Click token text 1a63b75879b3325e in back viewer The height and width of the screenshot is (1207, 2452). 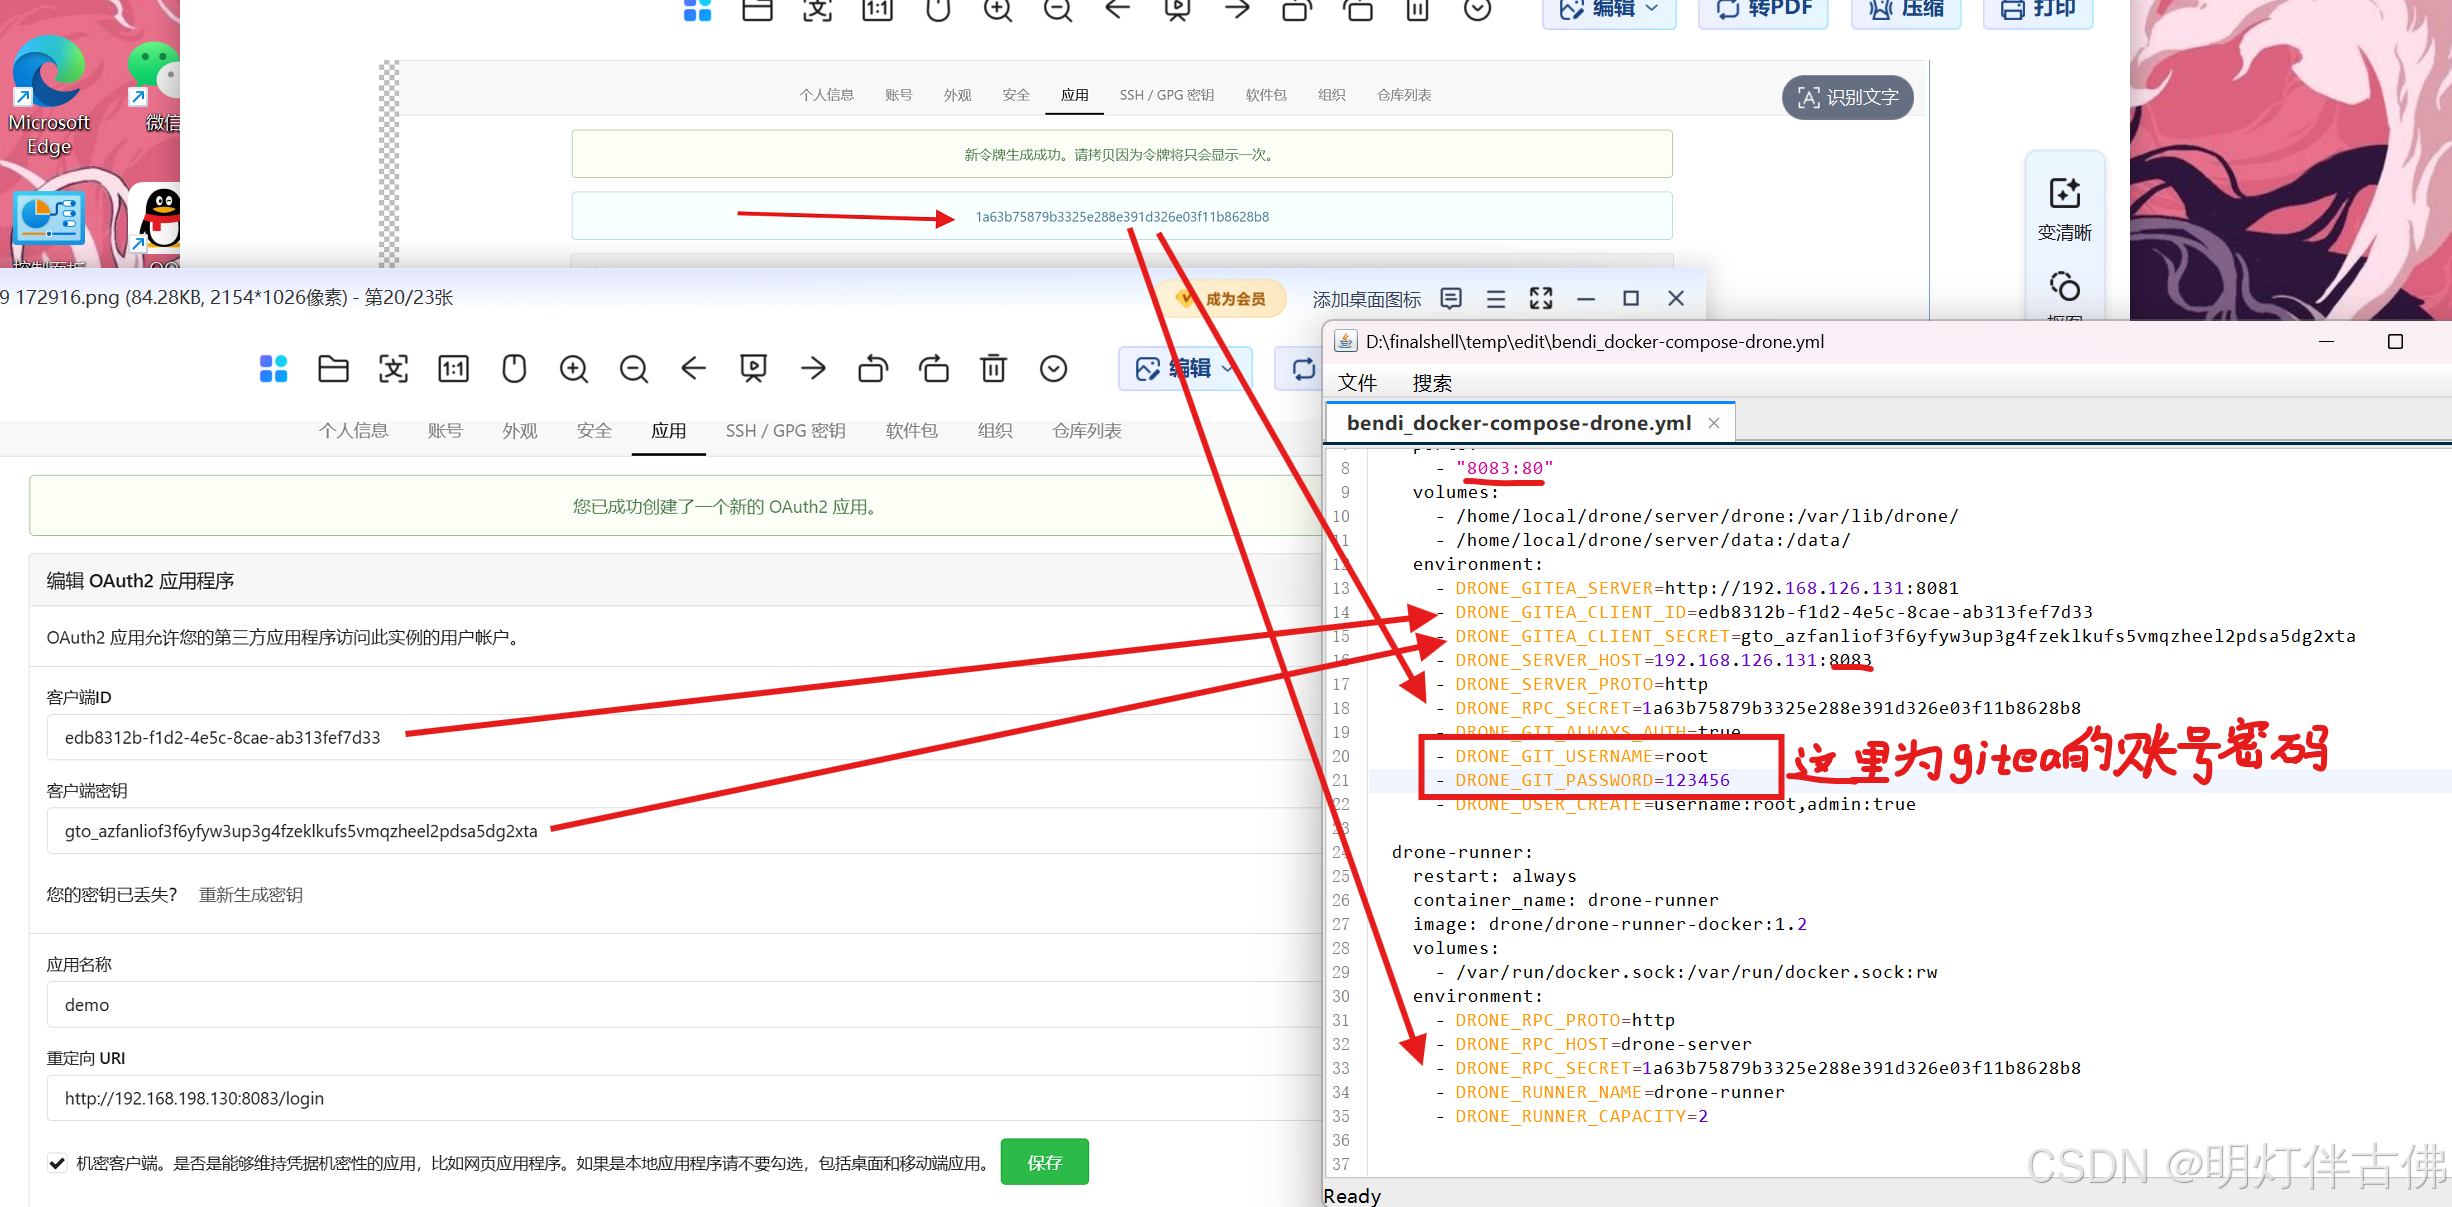(x=1122, y=217)
